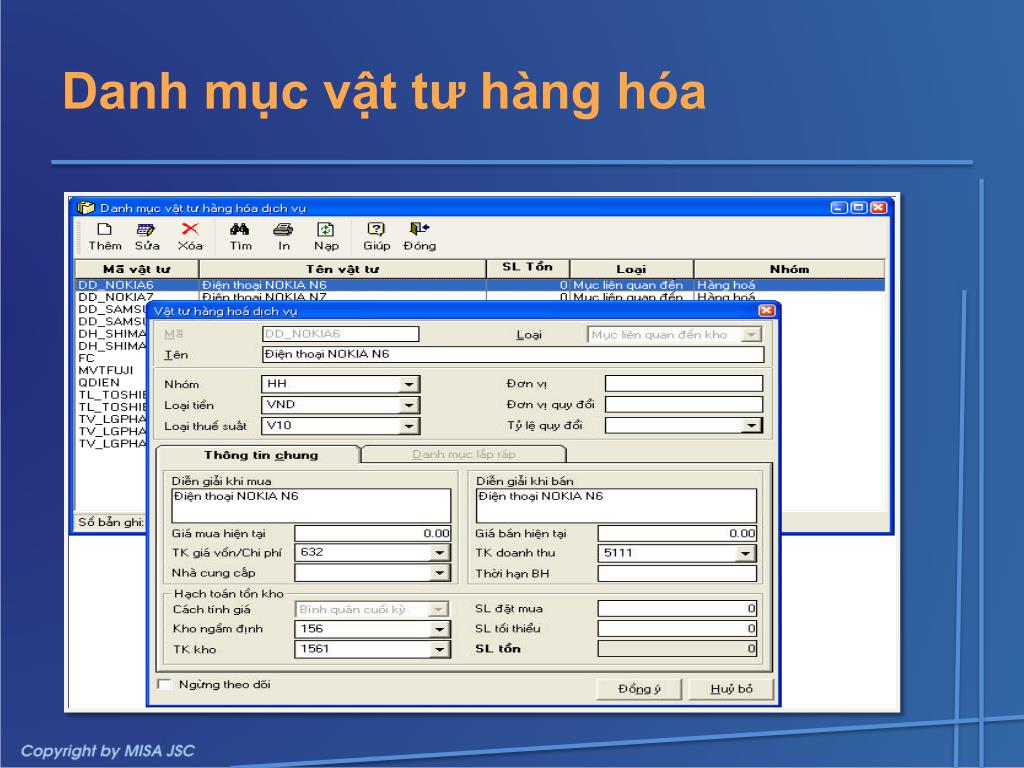Open the Nhóm dropdown showing HH

click(409, 384)
